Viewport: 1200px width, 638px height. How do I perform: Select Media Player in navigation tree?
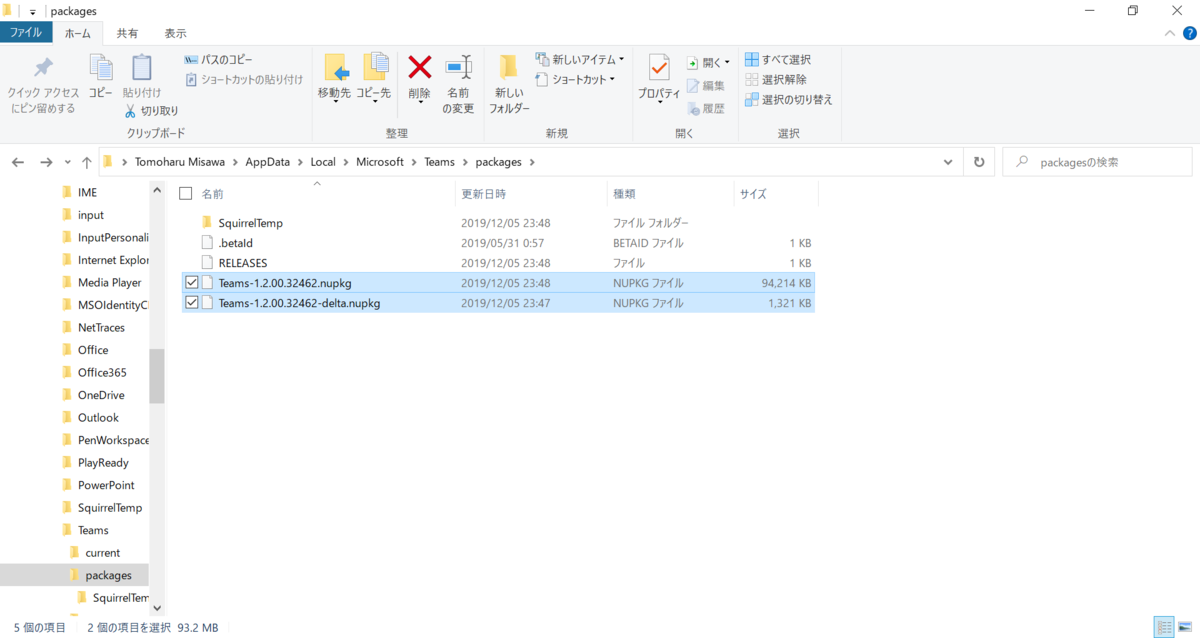[109, 283]
